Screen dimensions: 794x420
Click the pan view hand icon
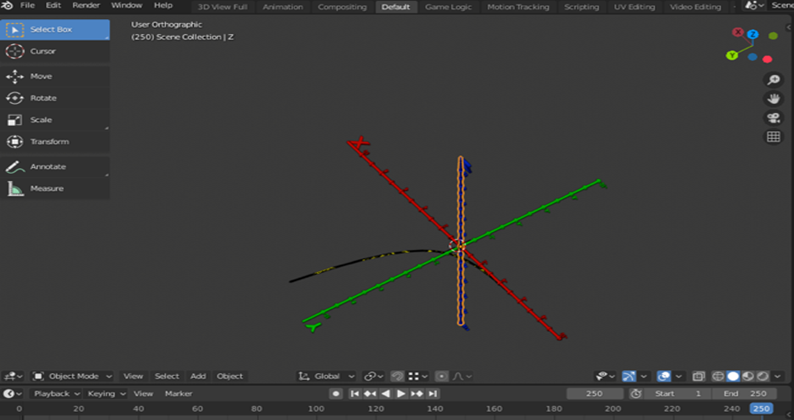pyautogui.click(x=773, y=99)
